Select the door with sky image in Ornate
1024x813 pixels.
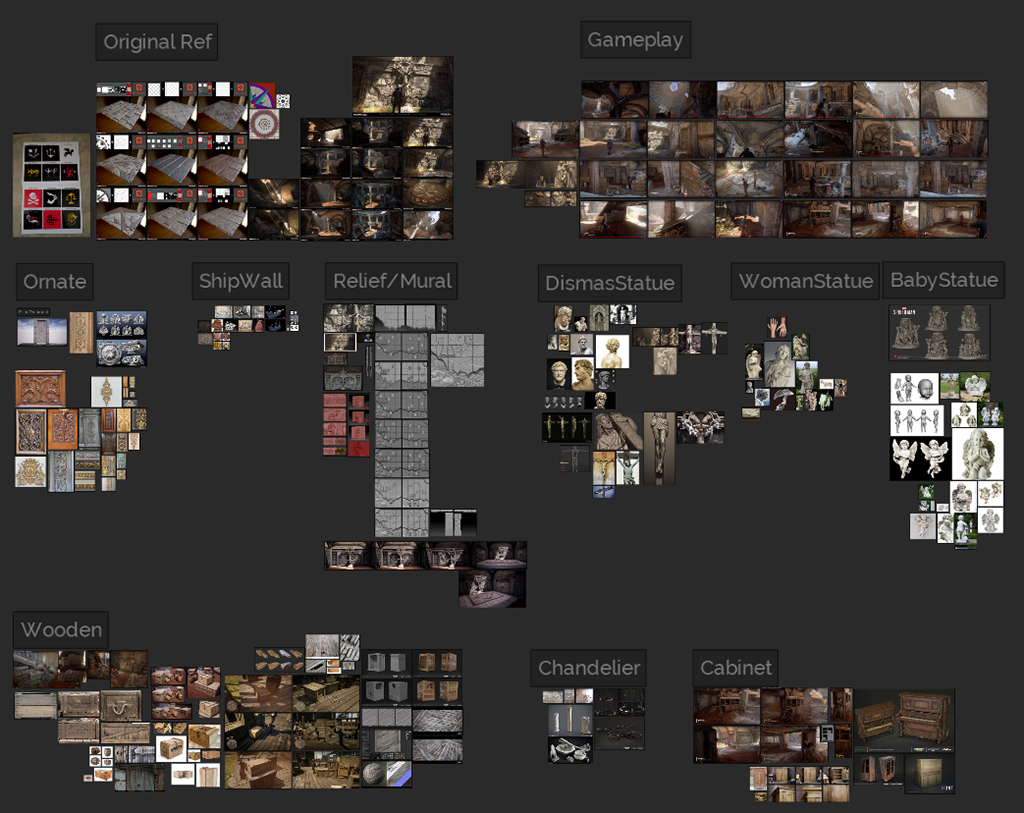point(42,331)
